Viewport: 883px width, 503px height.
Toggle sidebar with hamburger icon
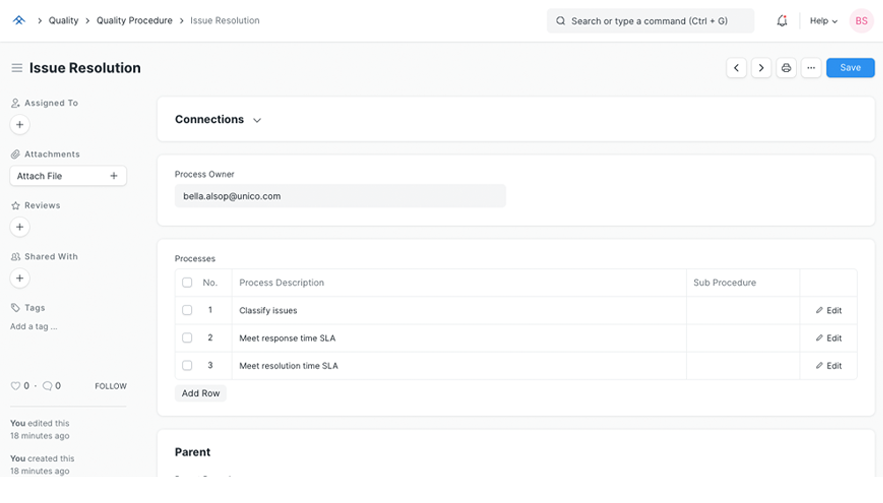coord(17,68)
